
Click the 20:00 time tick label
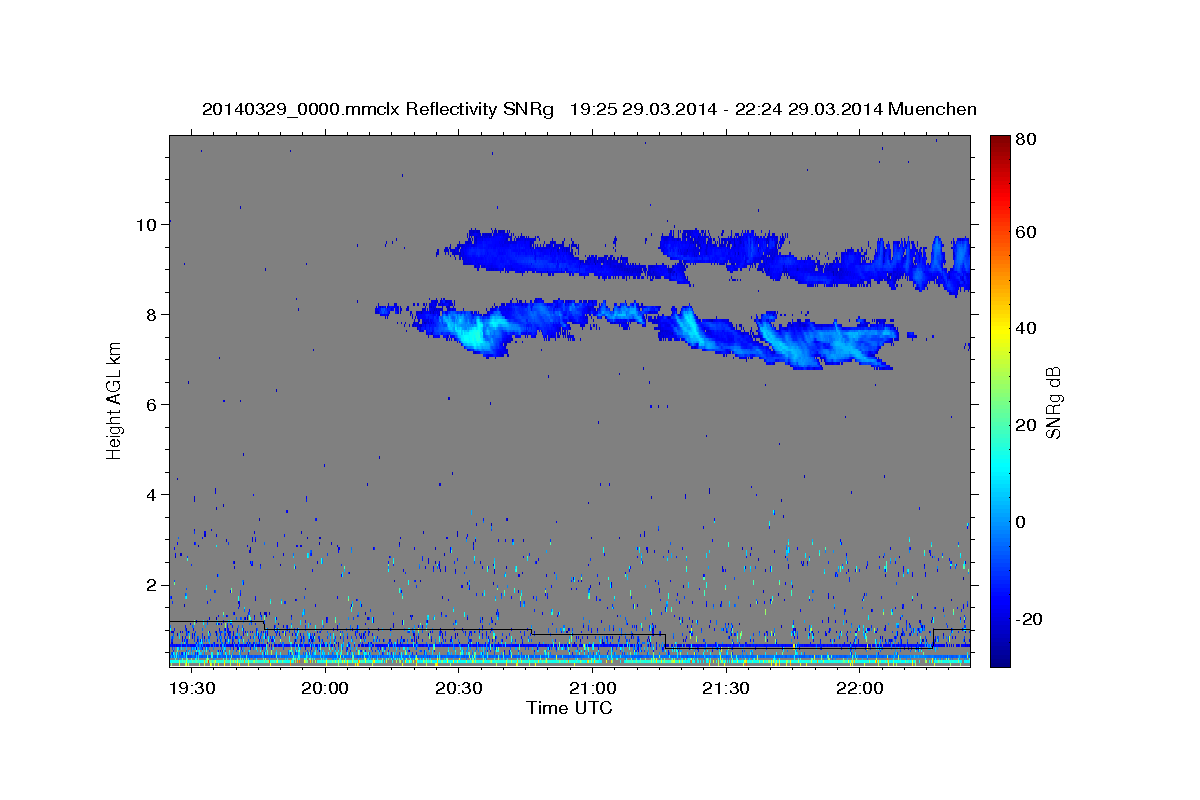pos(325,689)
